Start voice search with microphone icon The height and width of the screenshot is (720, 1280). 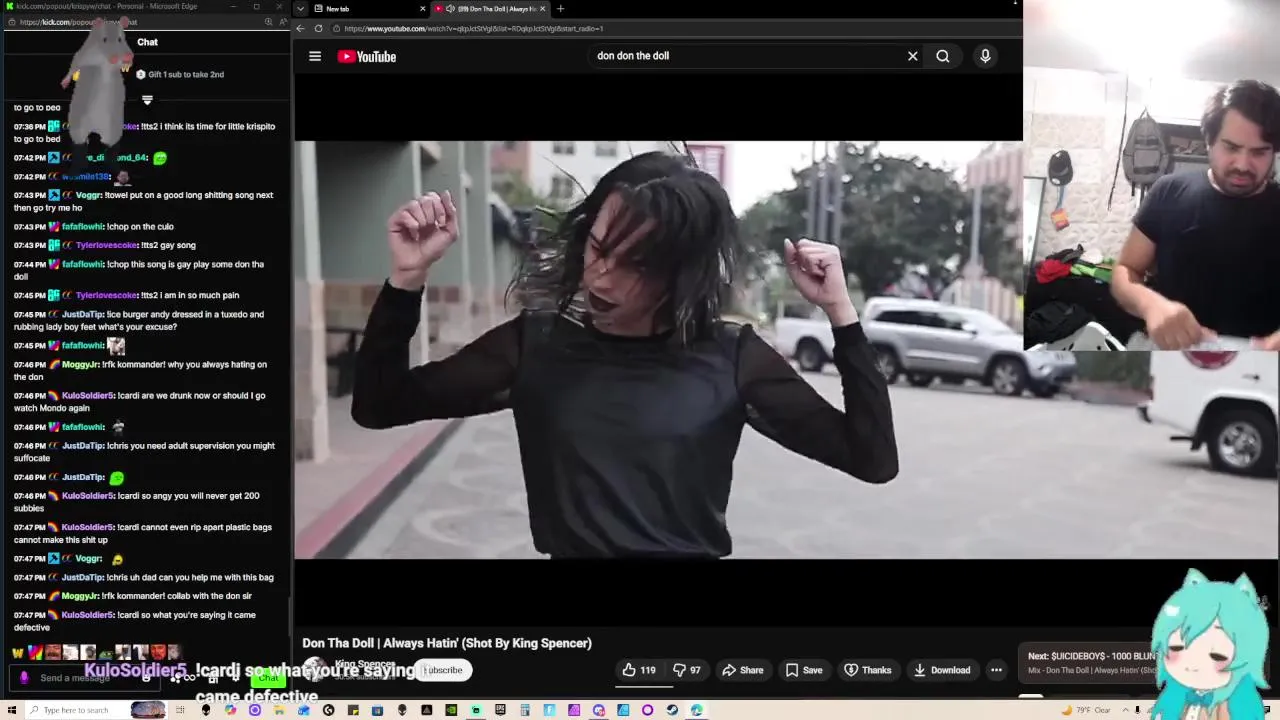click(985, 56)
